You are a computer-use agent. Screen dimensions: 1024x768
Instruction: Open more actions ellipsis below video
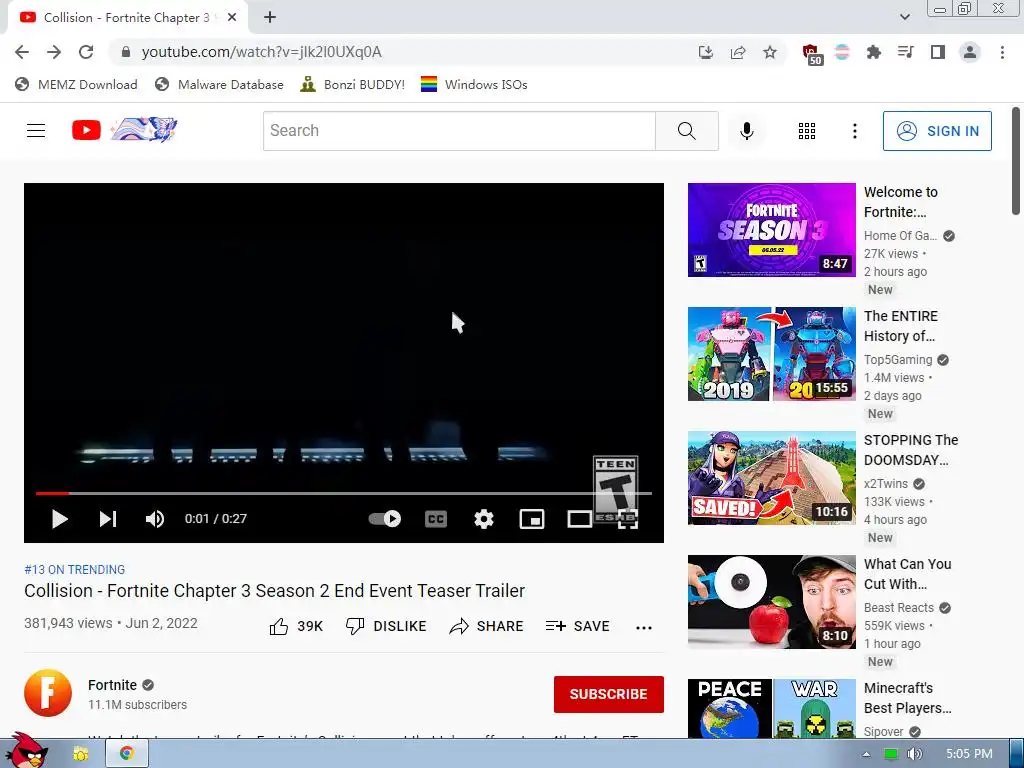[643, 628]
